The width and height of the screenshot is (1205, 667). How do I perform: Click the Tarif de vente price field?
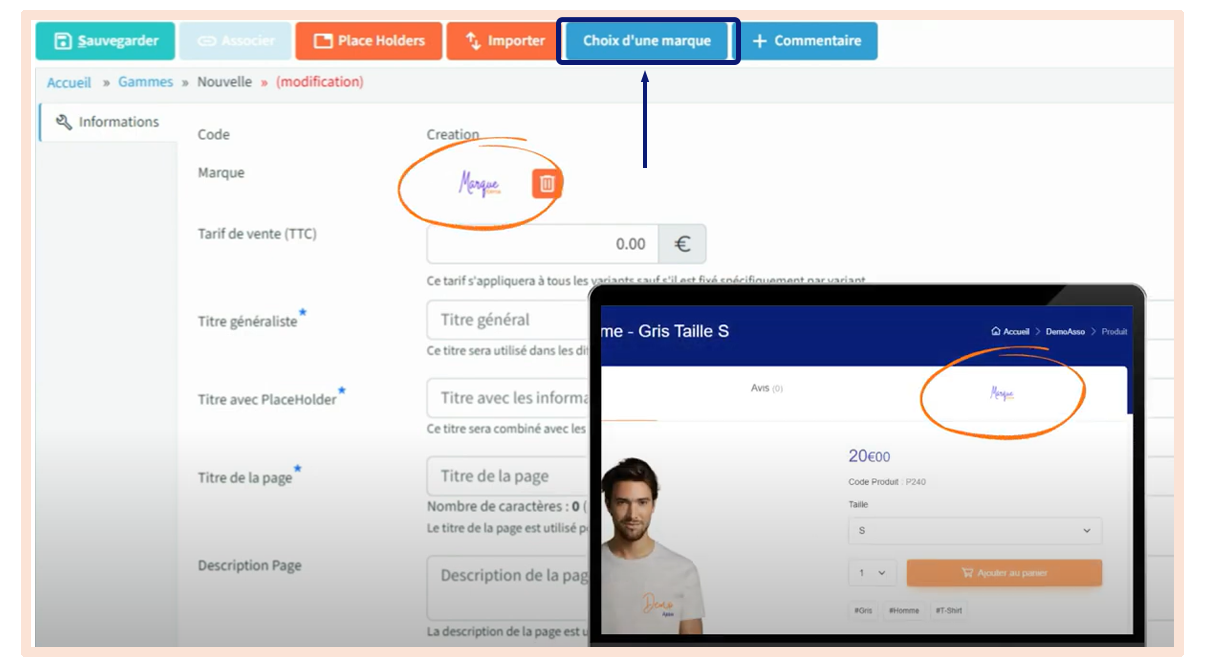coord(542,244)
